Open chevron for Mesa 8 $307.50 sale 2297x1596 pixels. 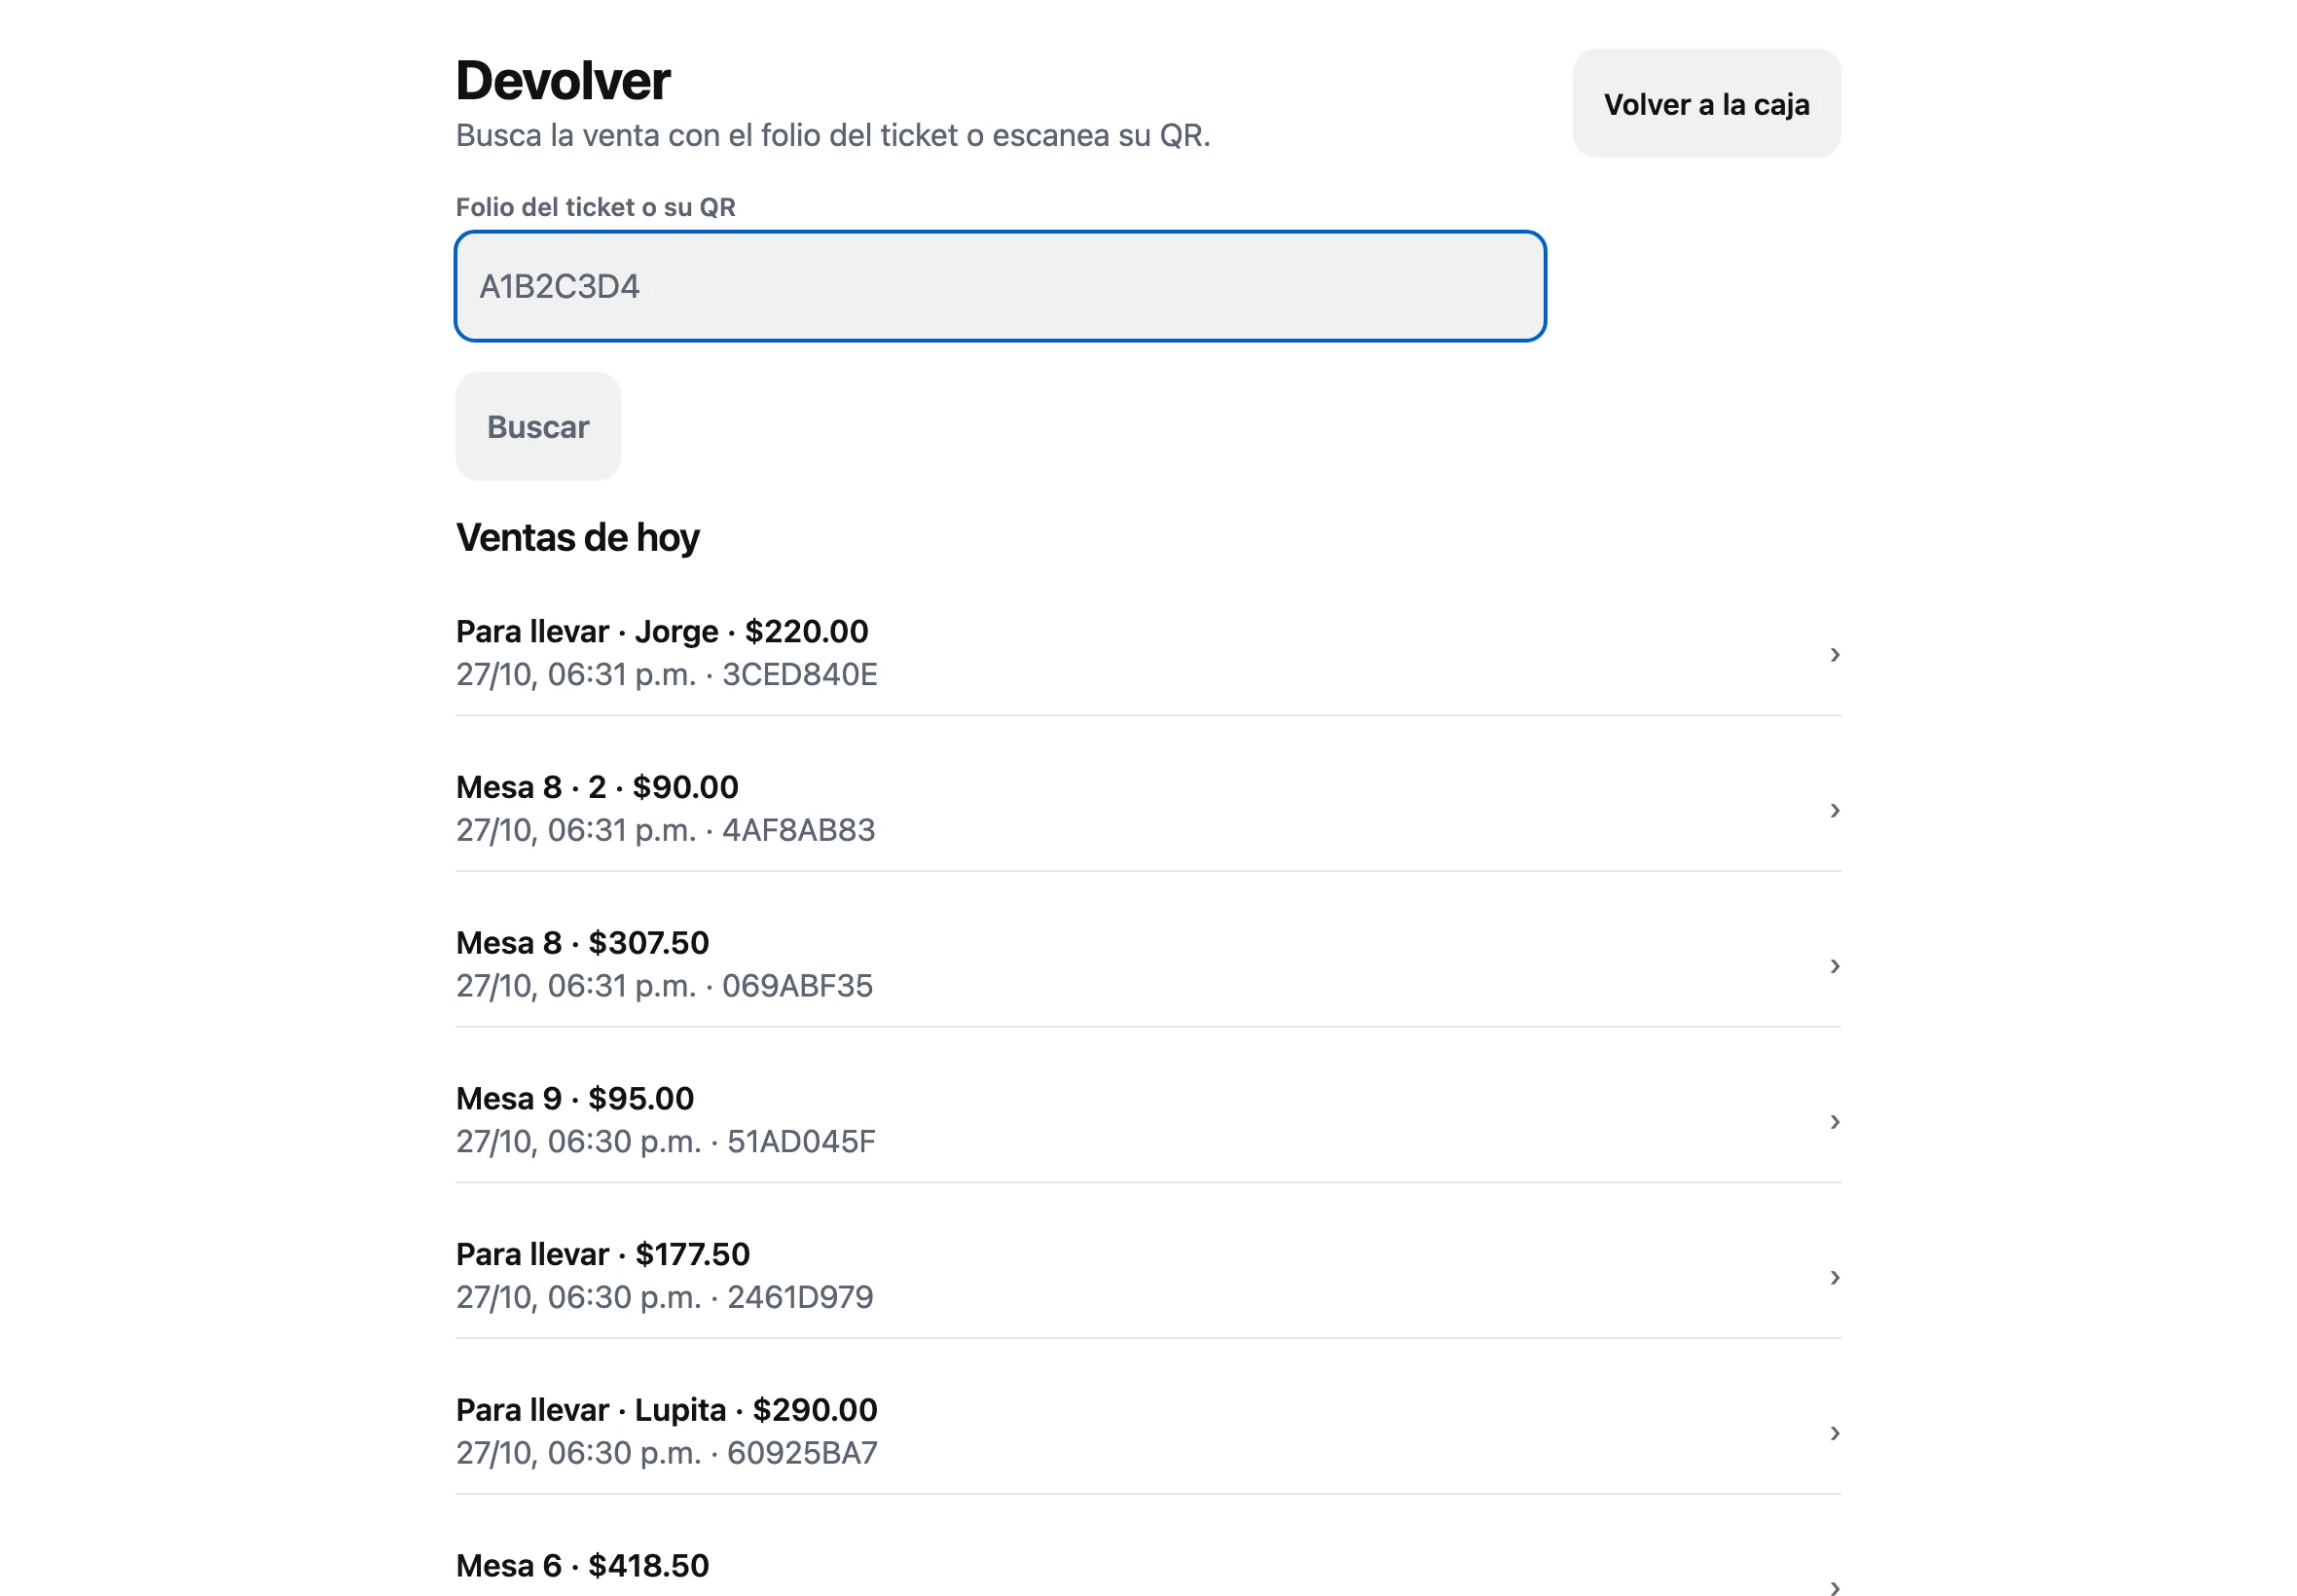point(1833,966)
